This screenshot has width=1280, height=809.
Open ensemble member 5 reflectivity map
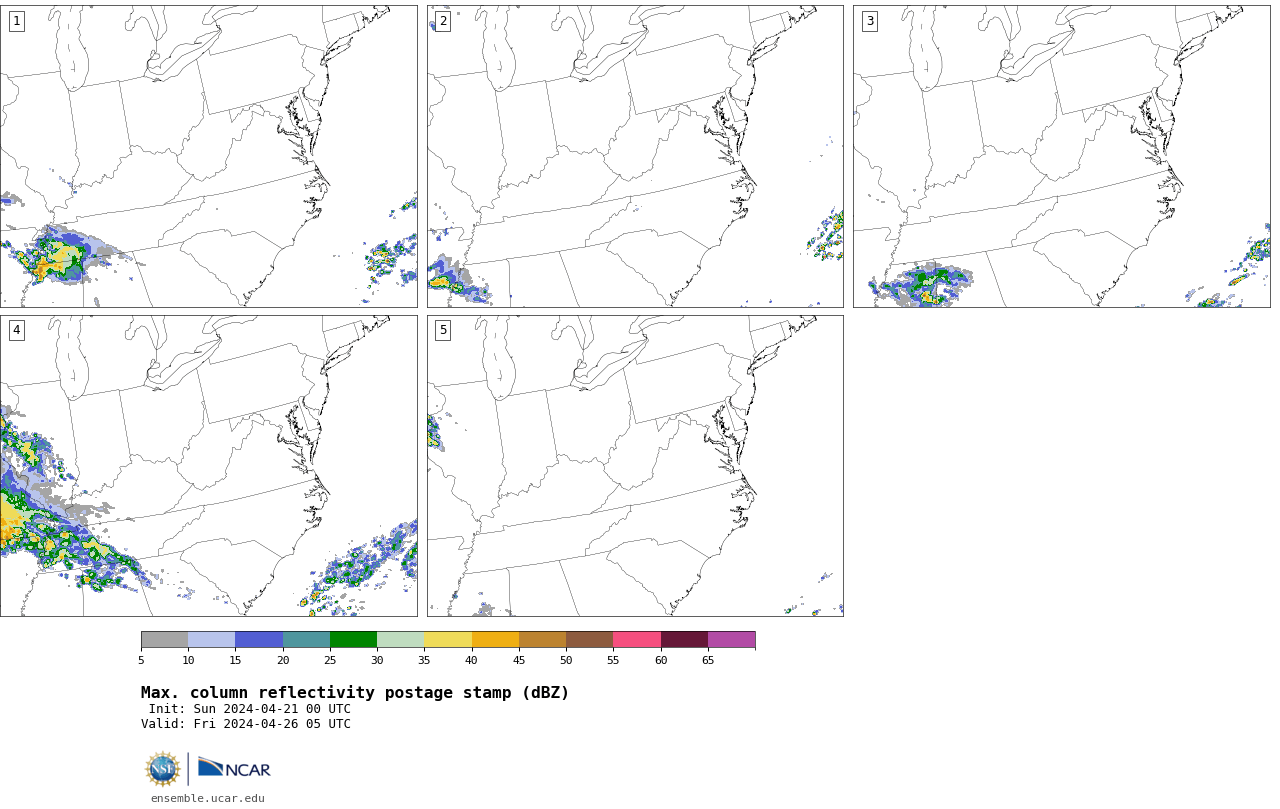click(x=635, y=466)
